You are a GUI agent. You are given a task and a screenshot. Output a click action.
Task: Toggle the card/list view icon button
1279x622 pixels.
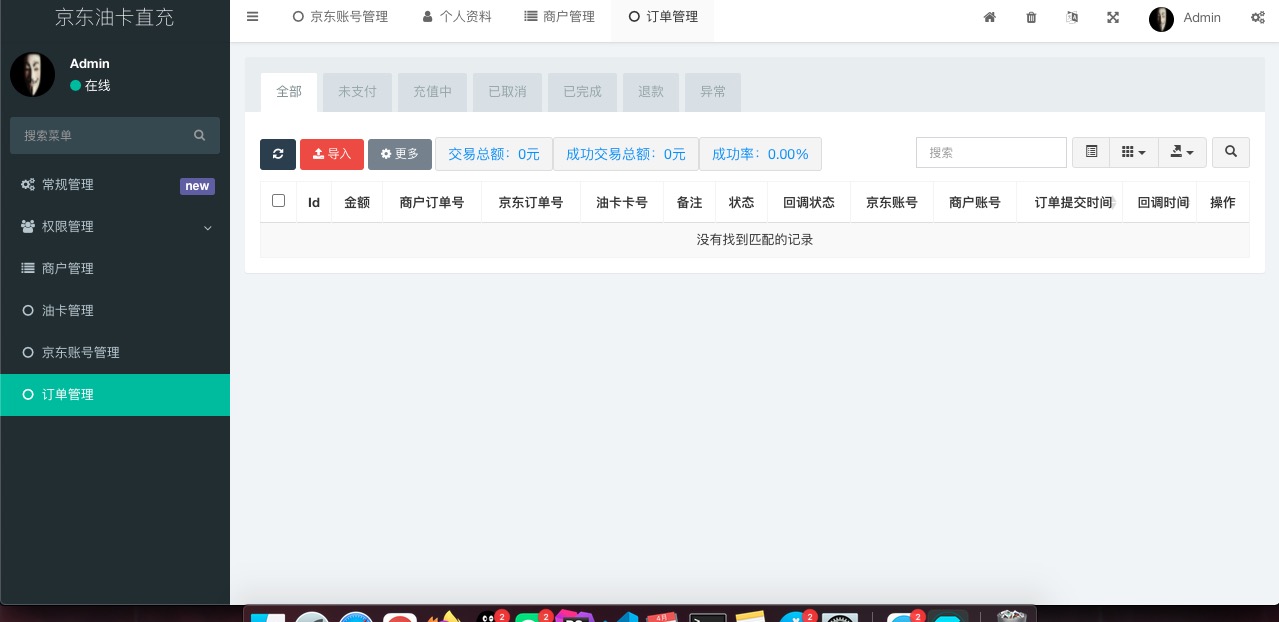point(1091,152)
